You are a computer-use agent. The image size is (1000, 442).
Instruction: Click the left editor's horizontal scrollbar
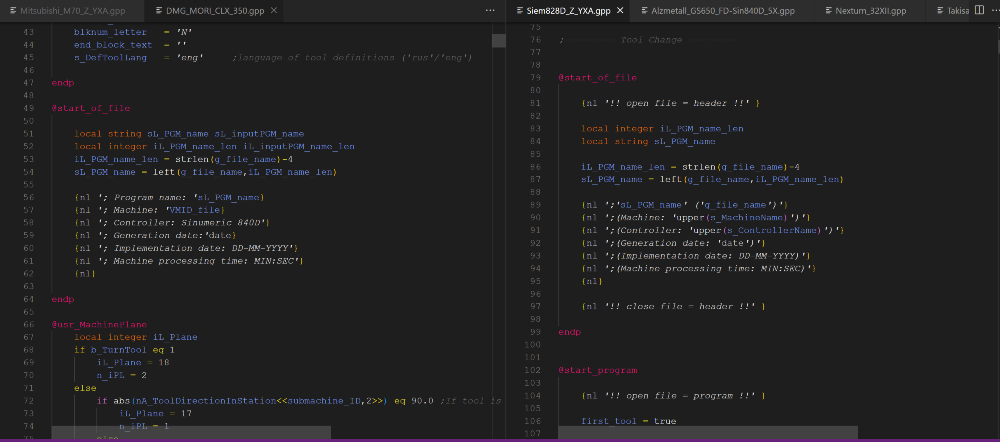(190, 432)
